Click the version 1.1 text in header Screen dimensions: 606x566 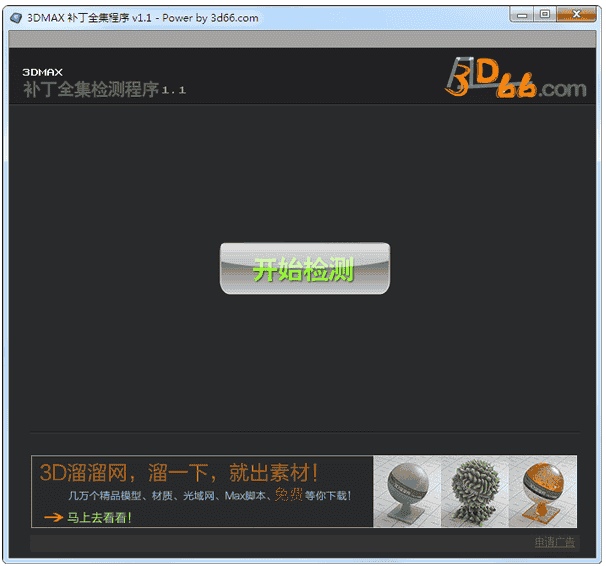click(x=174, y=90)
